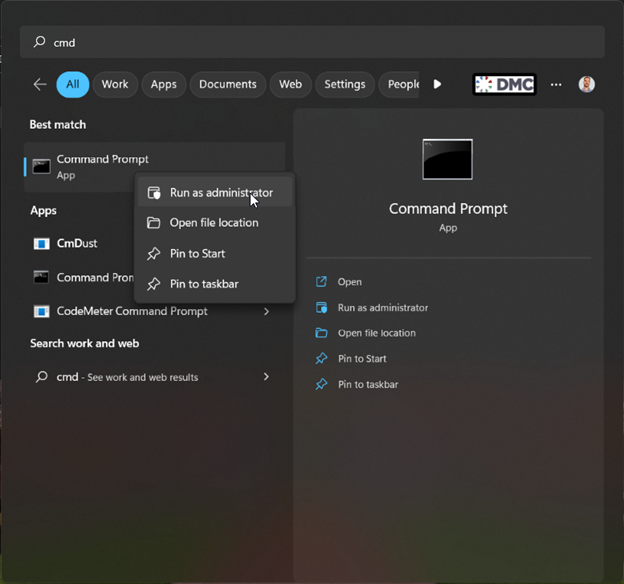Expand the cmd web results chevron

tap(266, 377)
